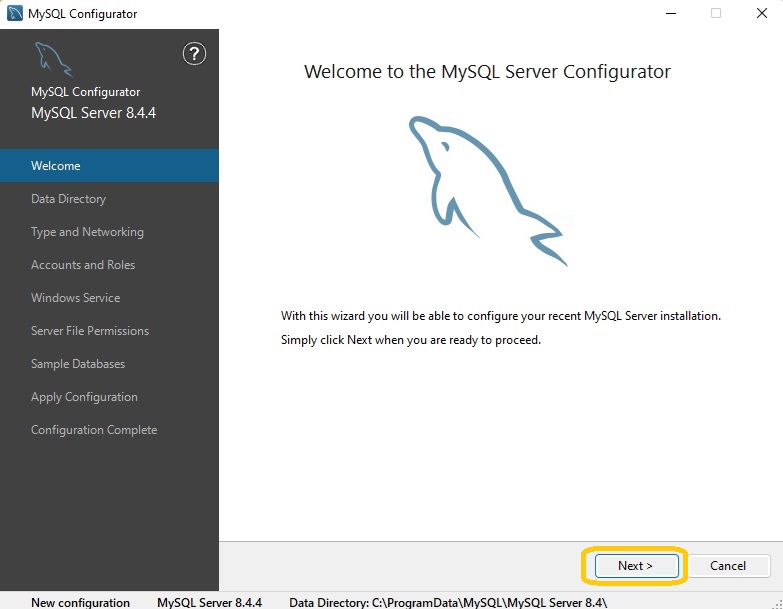The height and width of the screenshot is (609, 783).
Task: Click 'MySQL Server 8.4.4' in the status bar
Action: pyautogui.click(x=209, y=603)
